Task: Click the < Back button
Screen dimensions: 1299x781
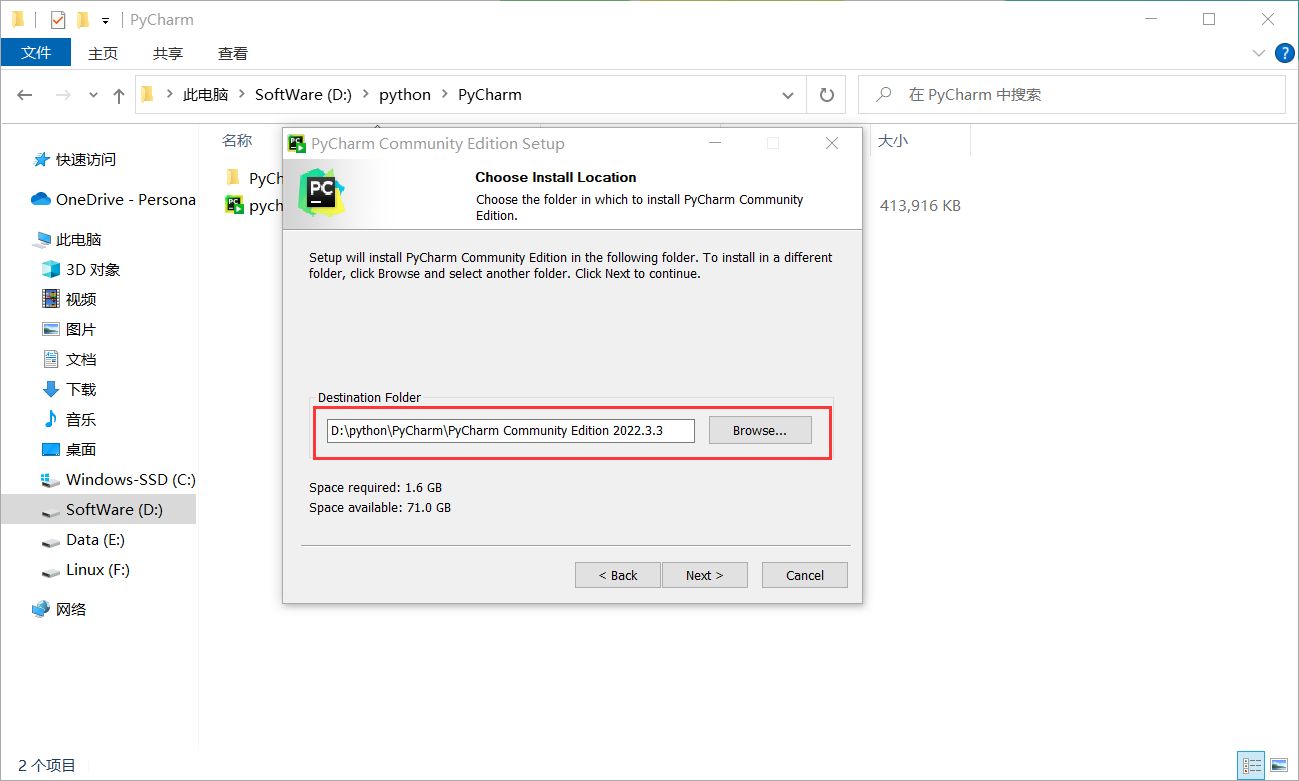Action: click(x=618, y=575)
